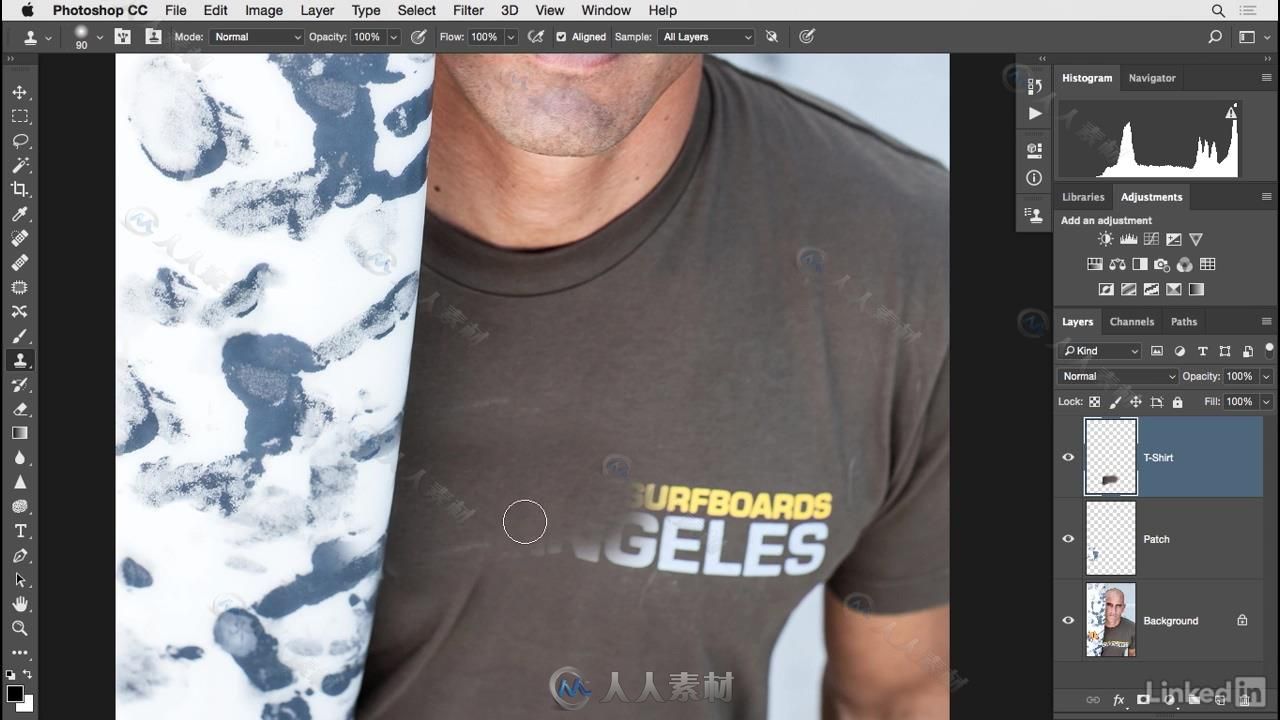Select the Pen tool
This screenshot has width=1280, height=720.
[19, 555]
